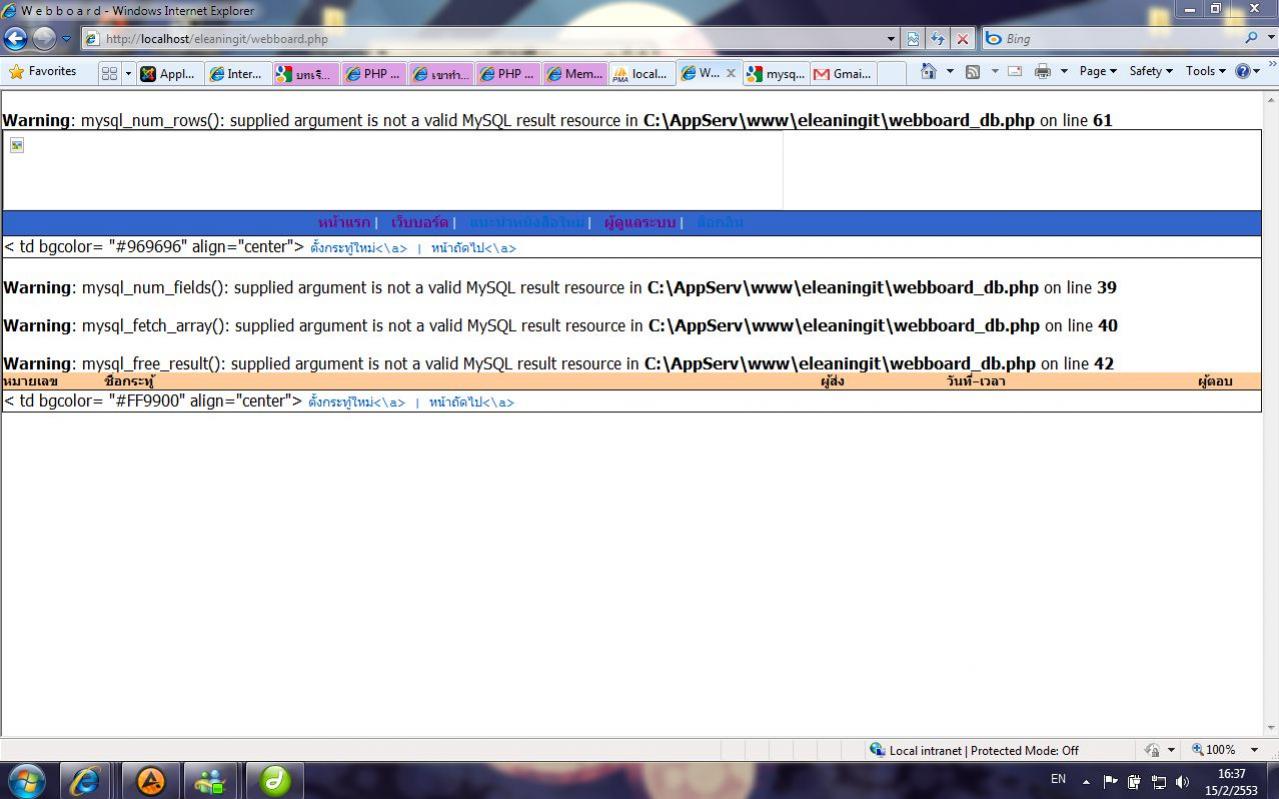
Task: Click first หน้าถัดไป link under navigation bar
Action: [x=457, y=248]
